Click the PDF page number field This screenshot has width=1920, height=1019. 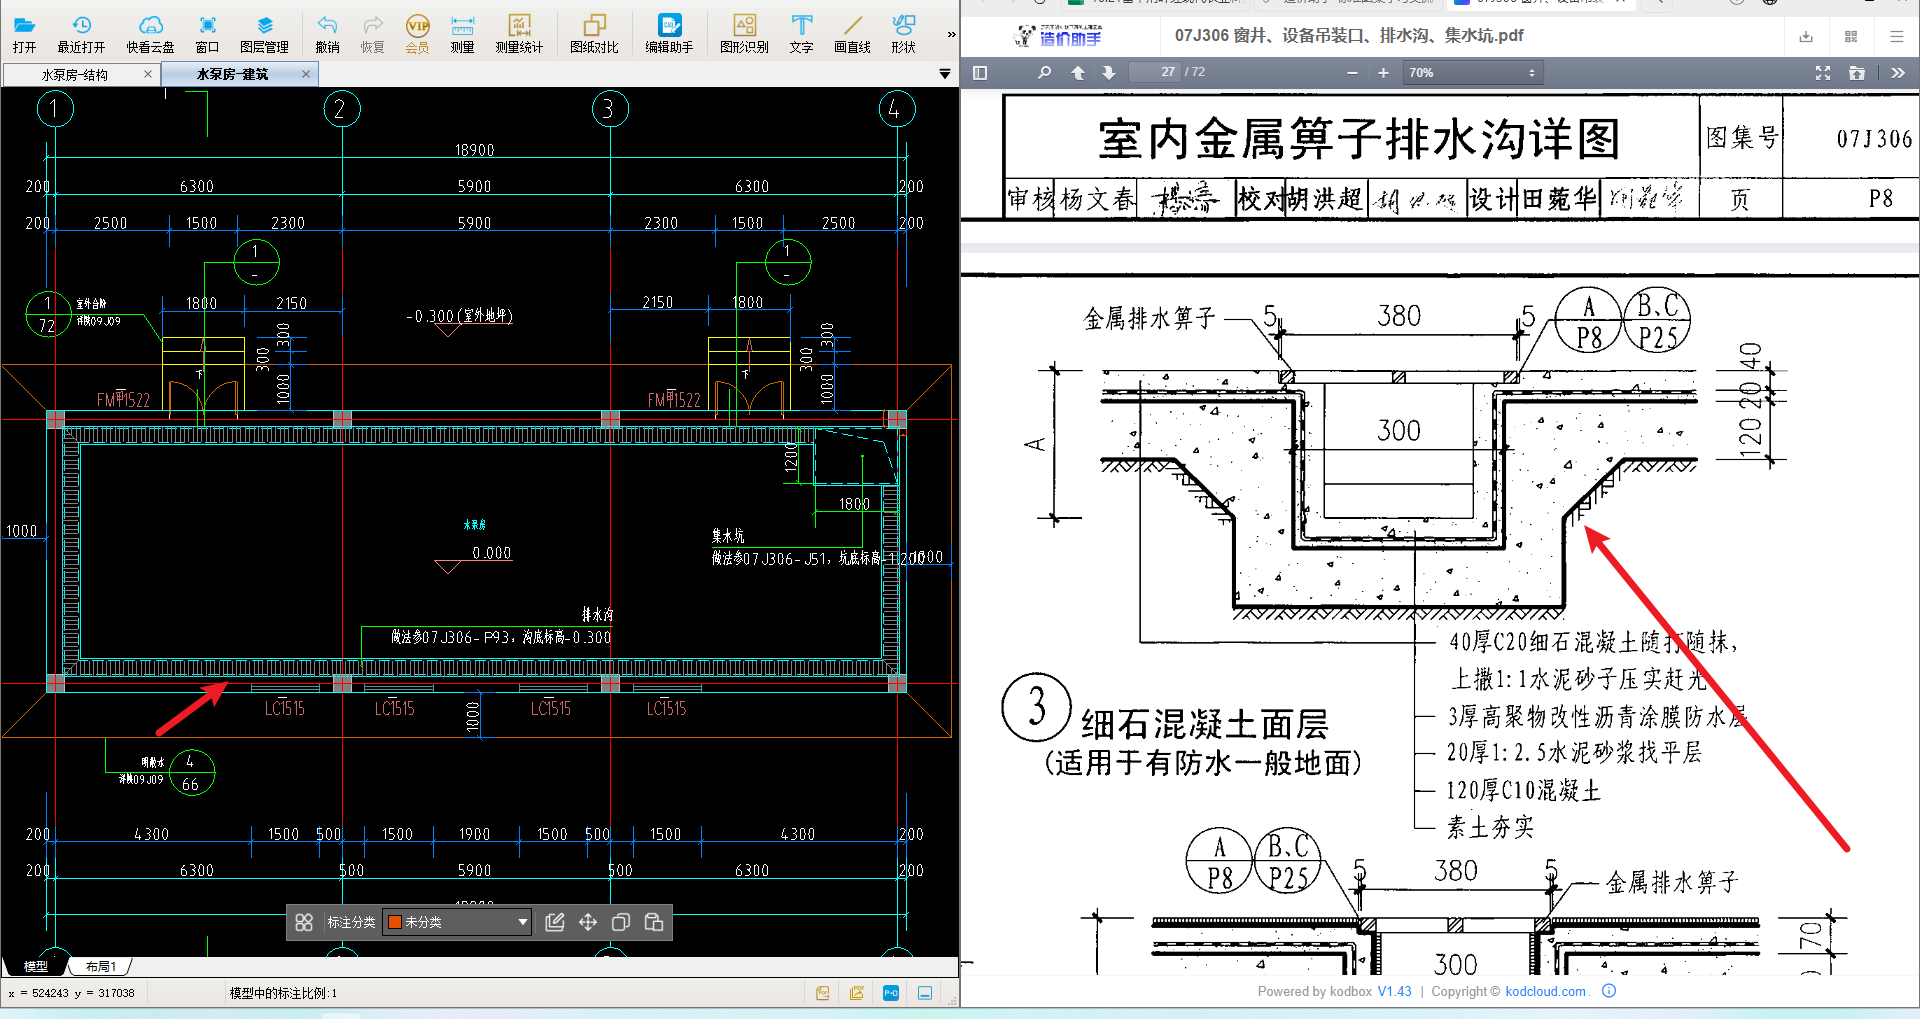click(1155, 72)
